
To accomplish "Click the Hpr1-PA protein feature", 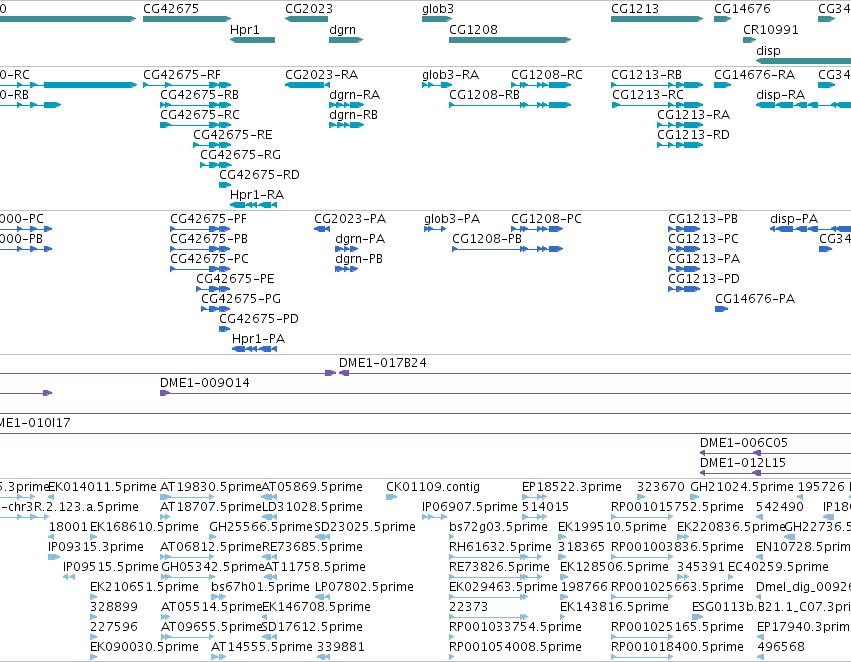I will coord(255,349).
